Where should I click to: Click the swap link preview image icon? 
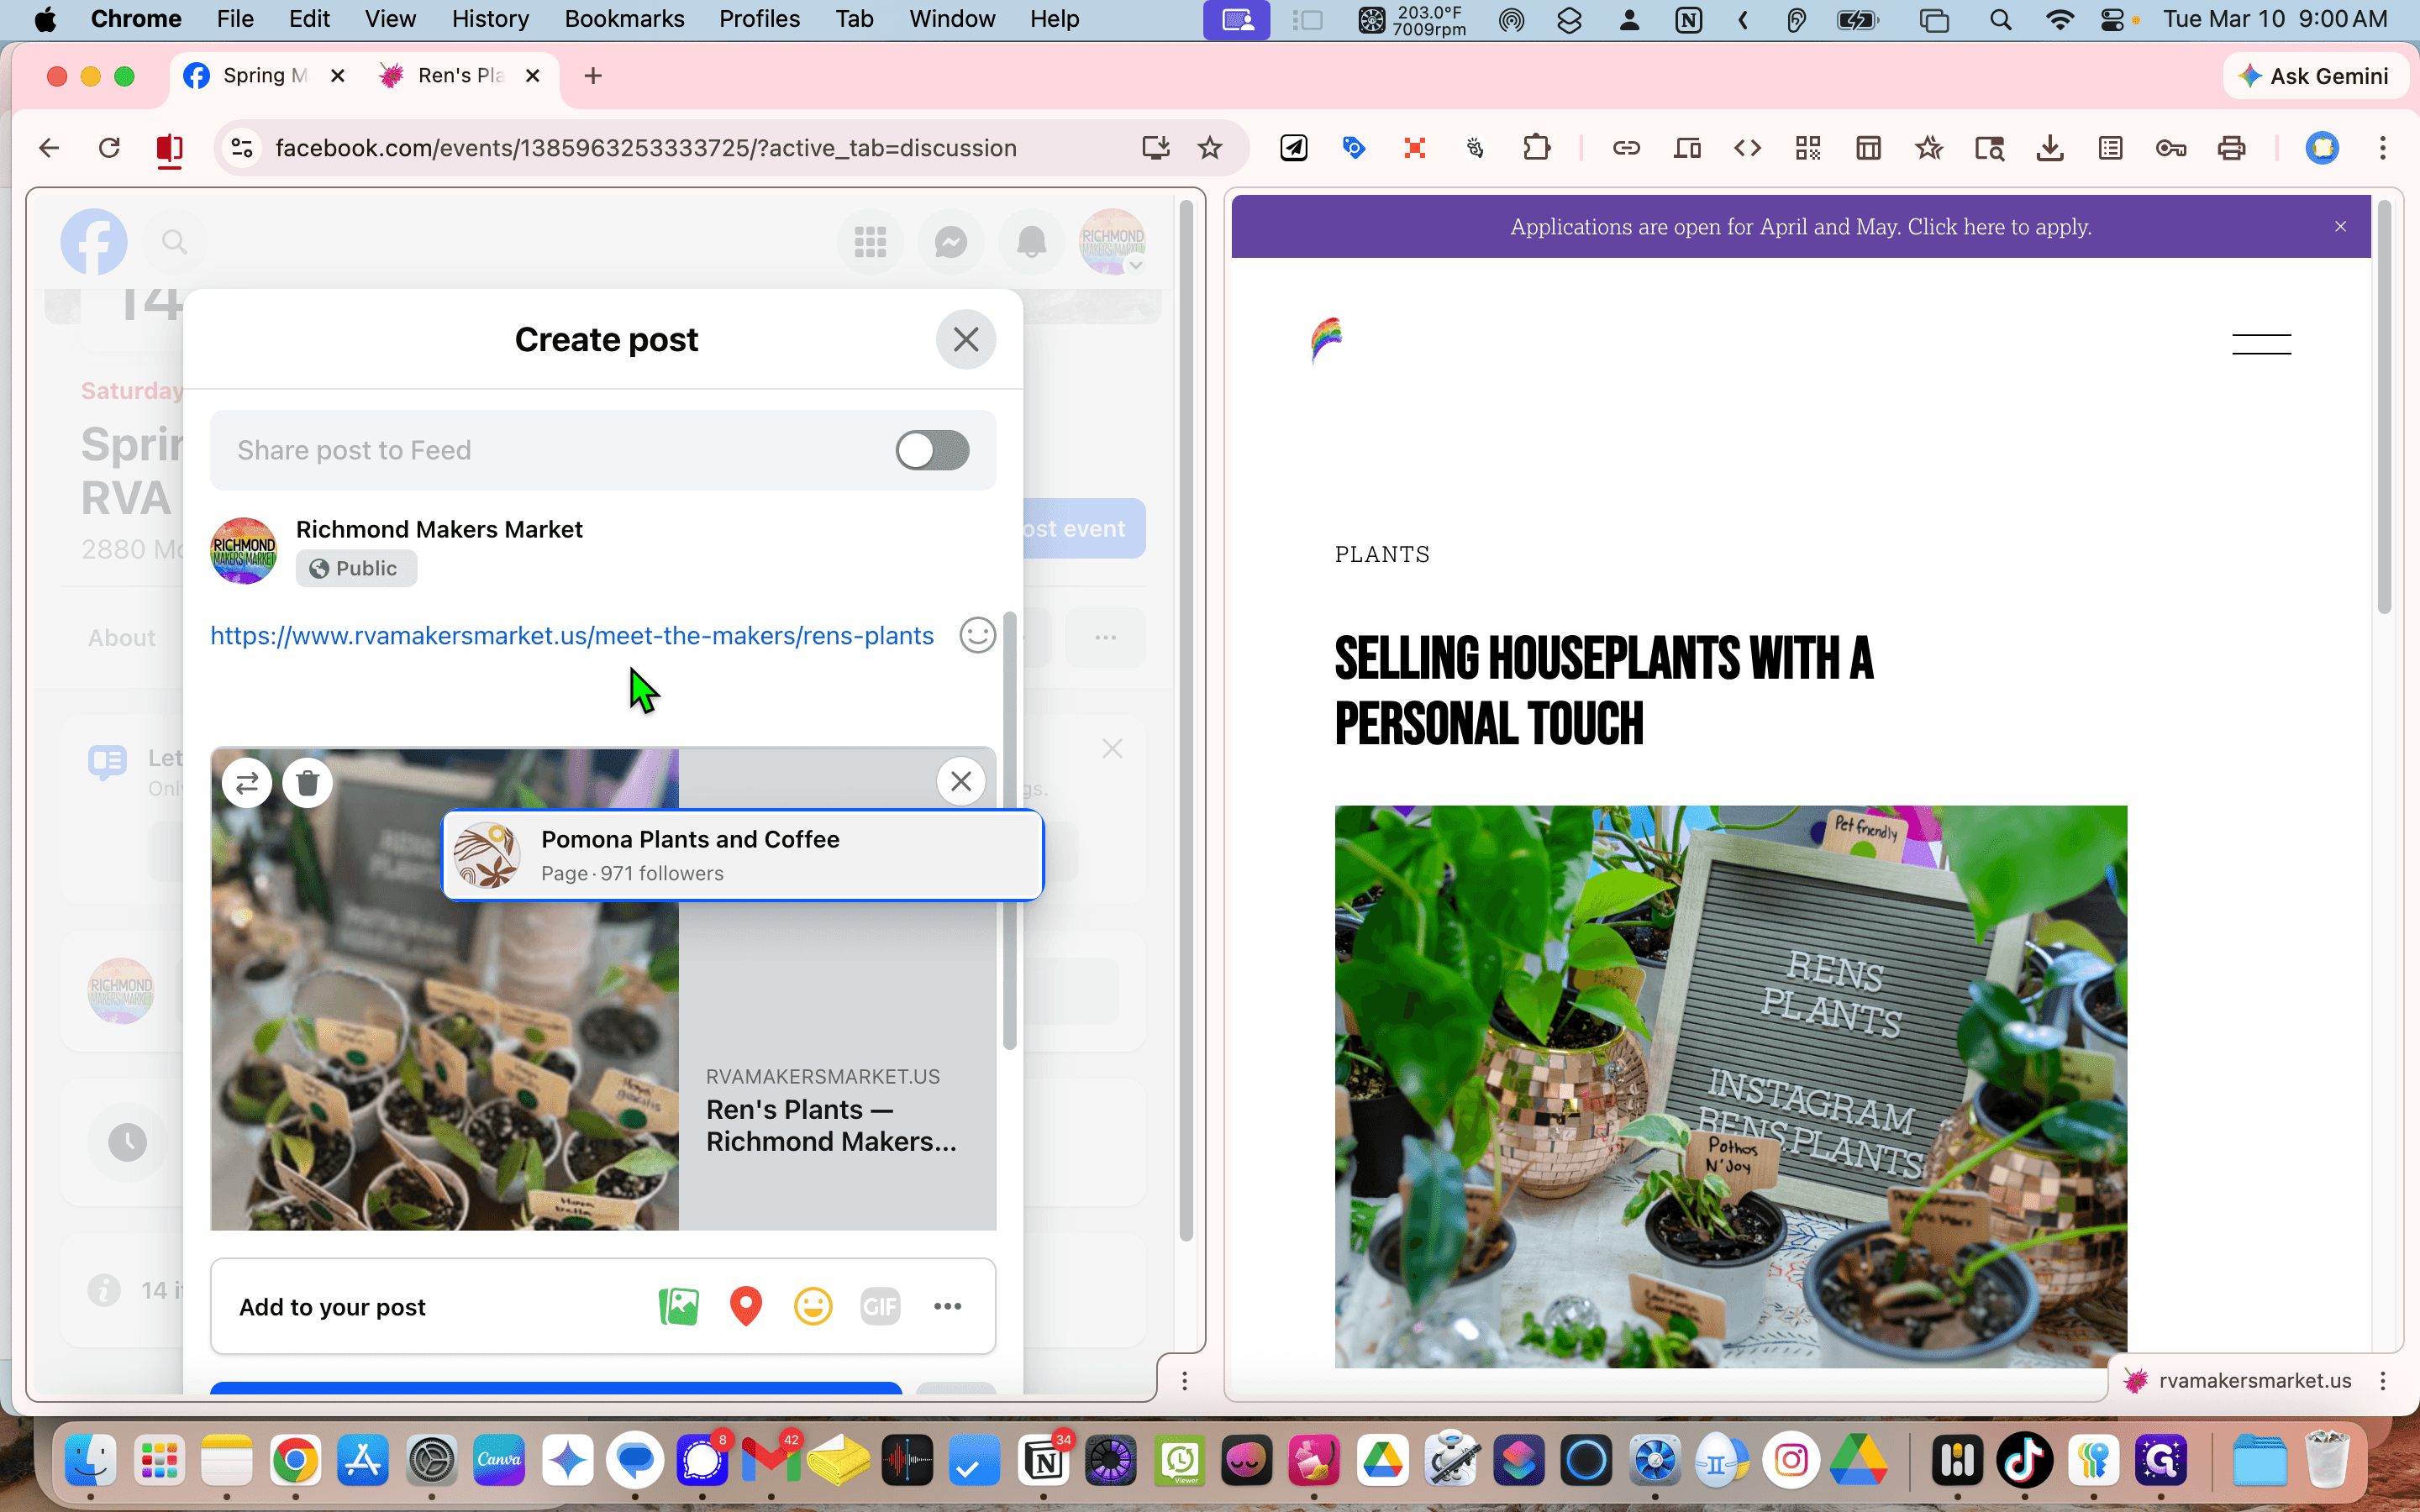pos(247,783)
